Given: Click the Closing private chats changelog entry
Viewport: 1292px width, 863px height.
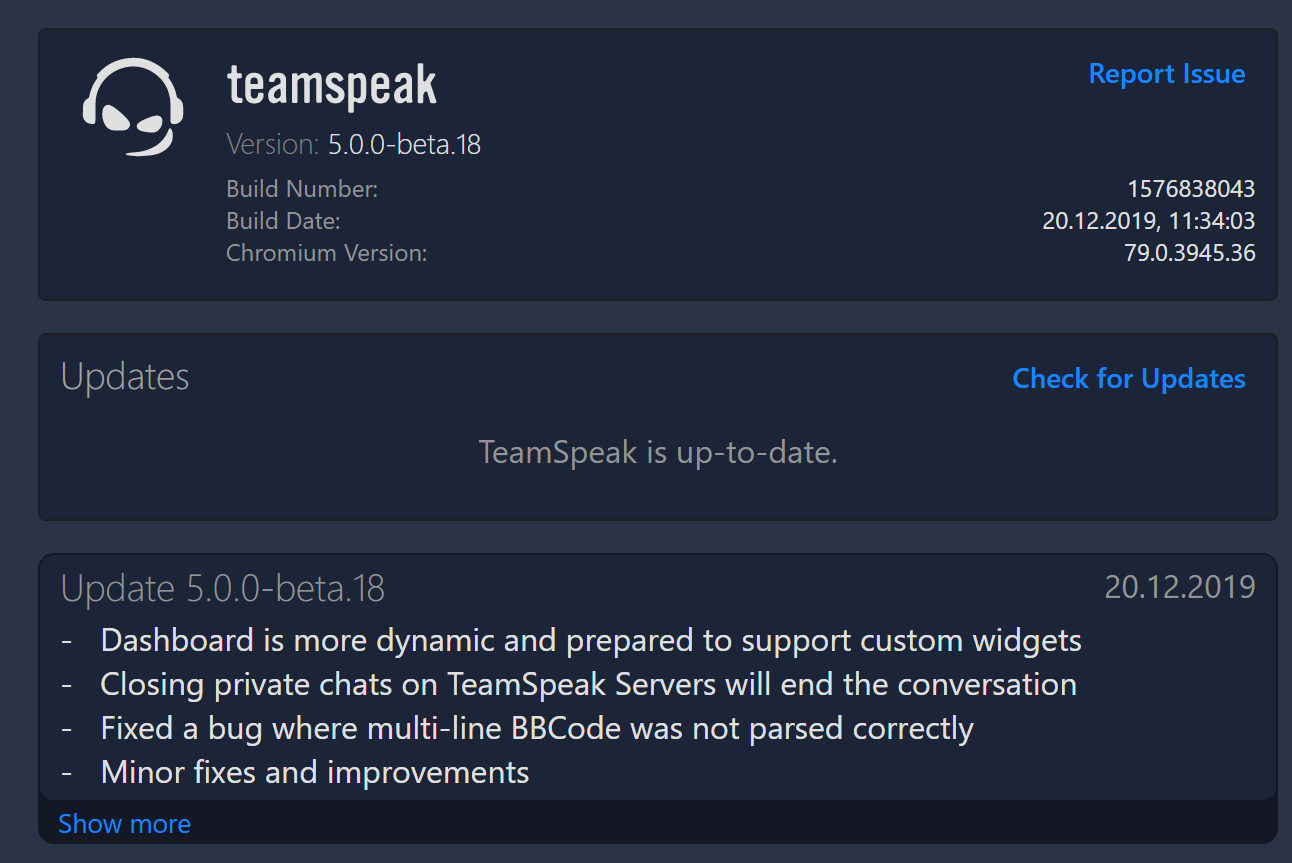Looking at the screenshot, I should (x=588, y=684).
